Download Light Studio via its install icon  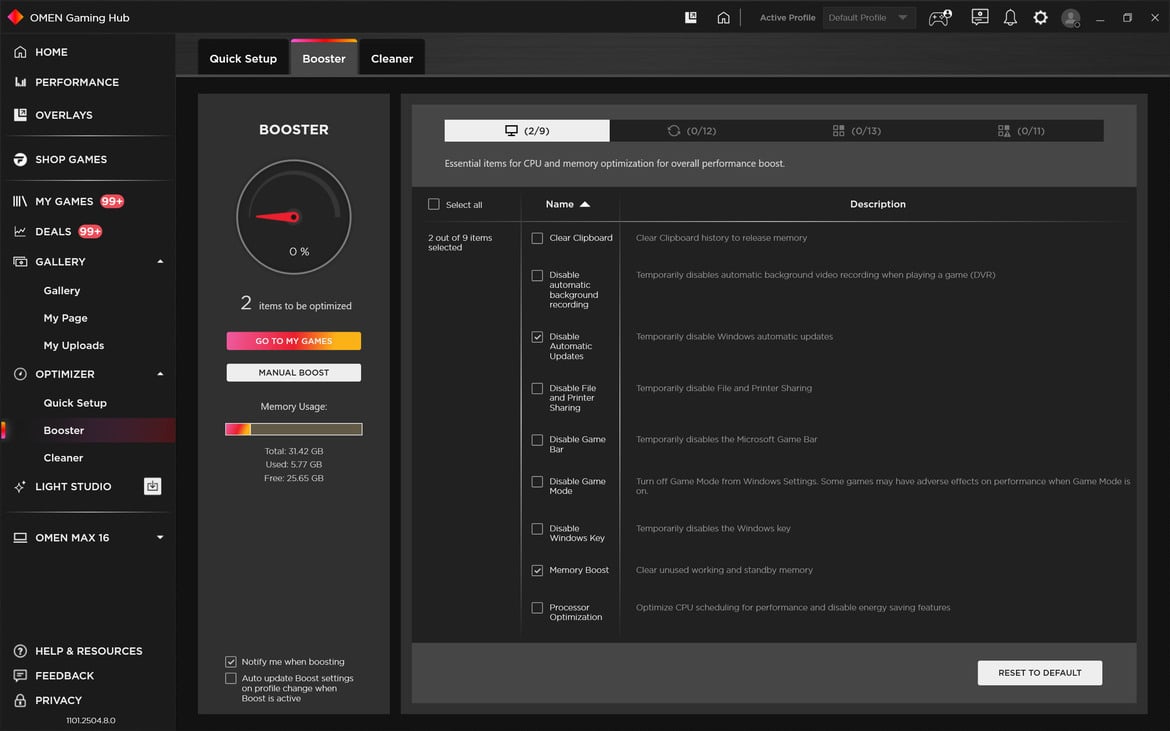152,486
